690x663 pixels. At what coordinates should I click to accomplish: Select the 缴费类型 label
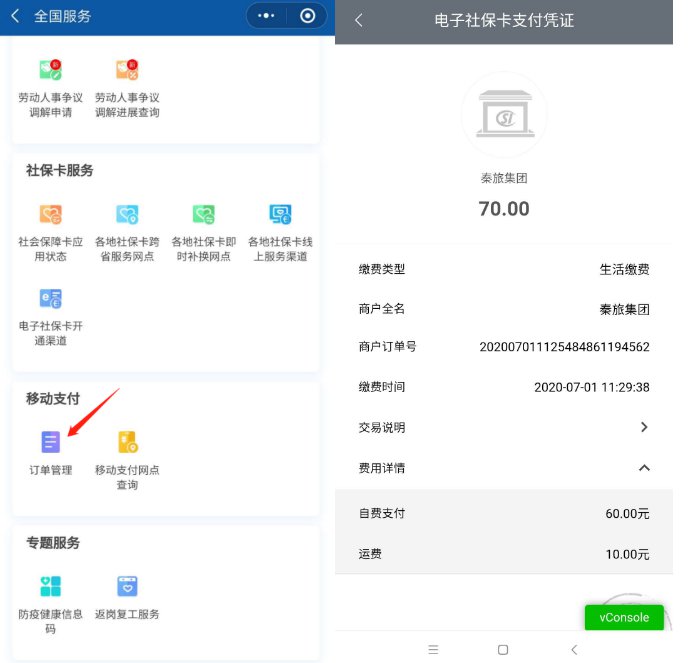coord(382,269)
